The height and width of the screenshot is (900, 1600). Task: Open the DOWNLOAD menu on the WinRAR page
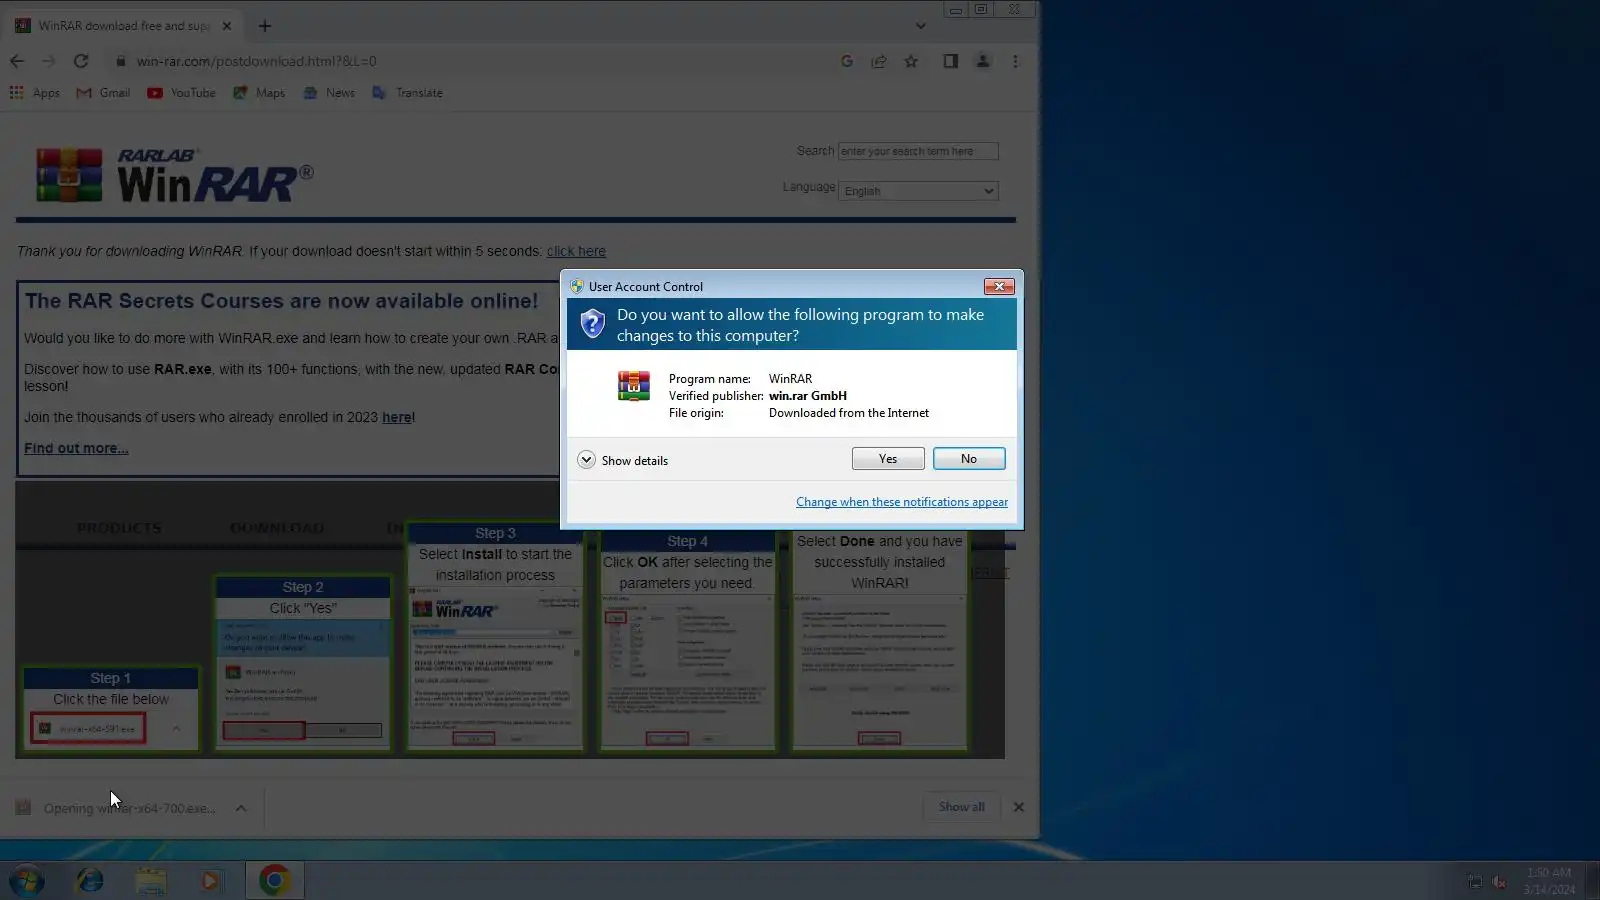277,528
